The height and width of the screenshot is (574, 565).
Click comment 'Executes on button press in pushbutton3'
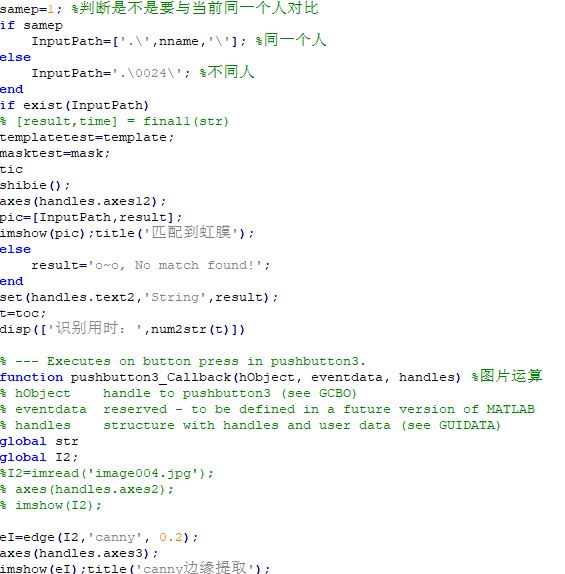point(183,361)
